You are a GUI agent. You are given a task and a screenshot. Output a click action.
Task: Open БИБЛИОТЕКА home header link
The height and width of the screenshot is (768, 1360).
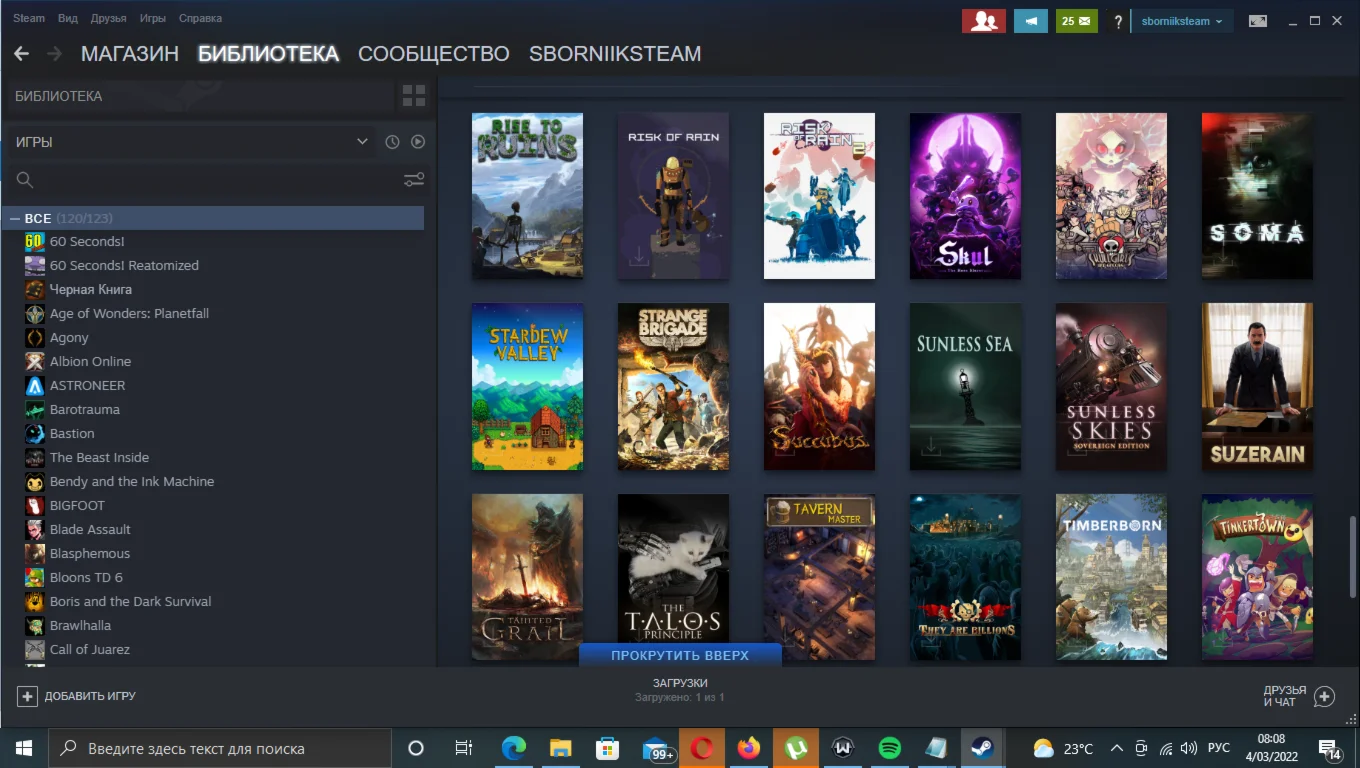59,96
